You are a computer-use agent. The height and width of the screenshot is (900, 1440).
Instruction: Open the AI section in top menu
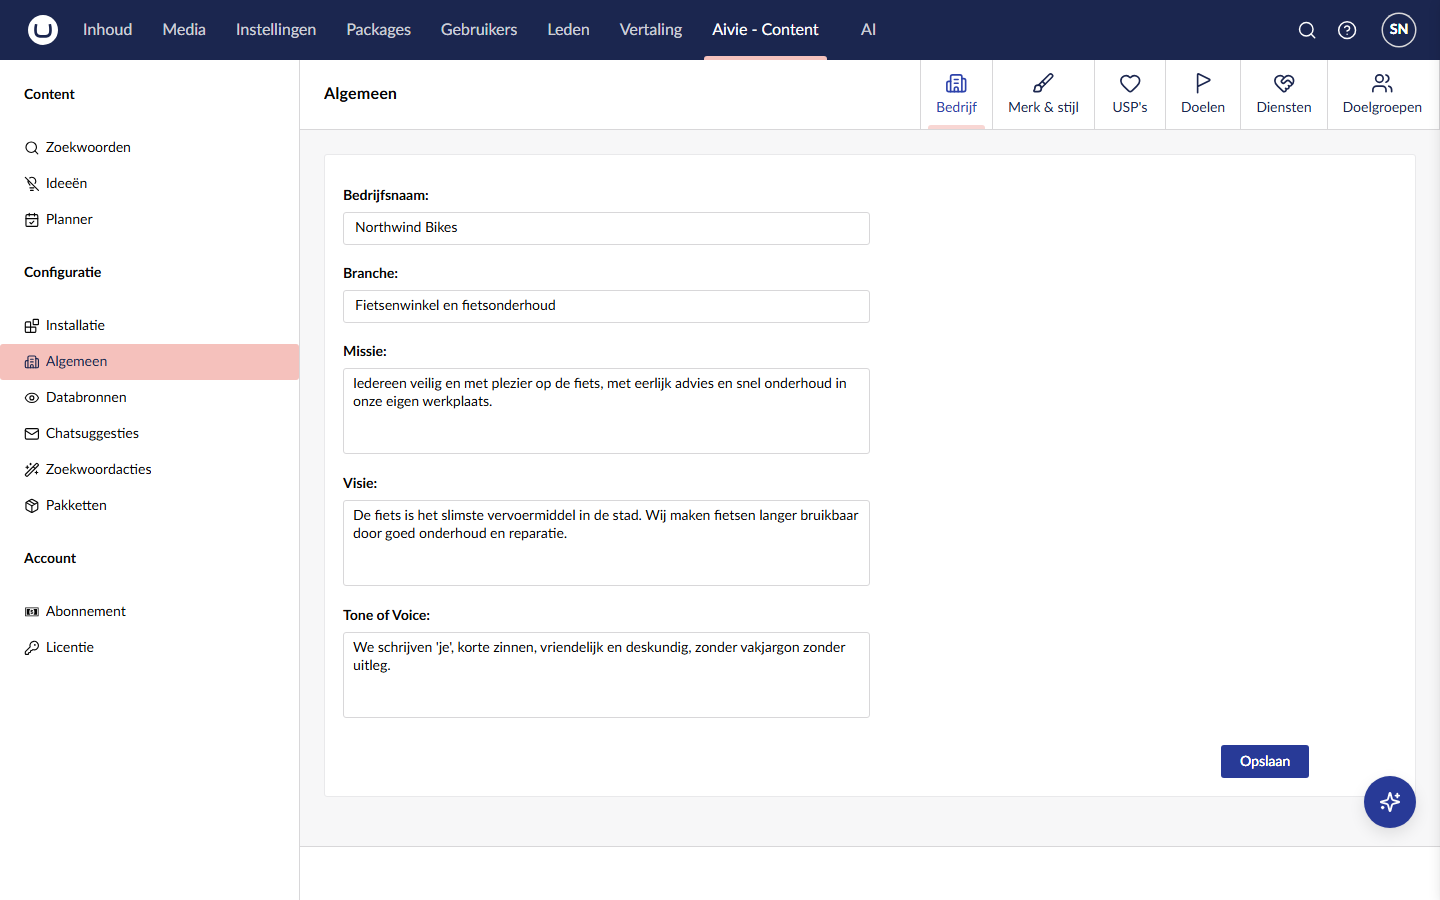pos(868,30)
